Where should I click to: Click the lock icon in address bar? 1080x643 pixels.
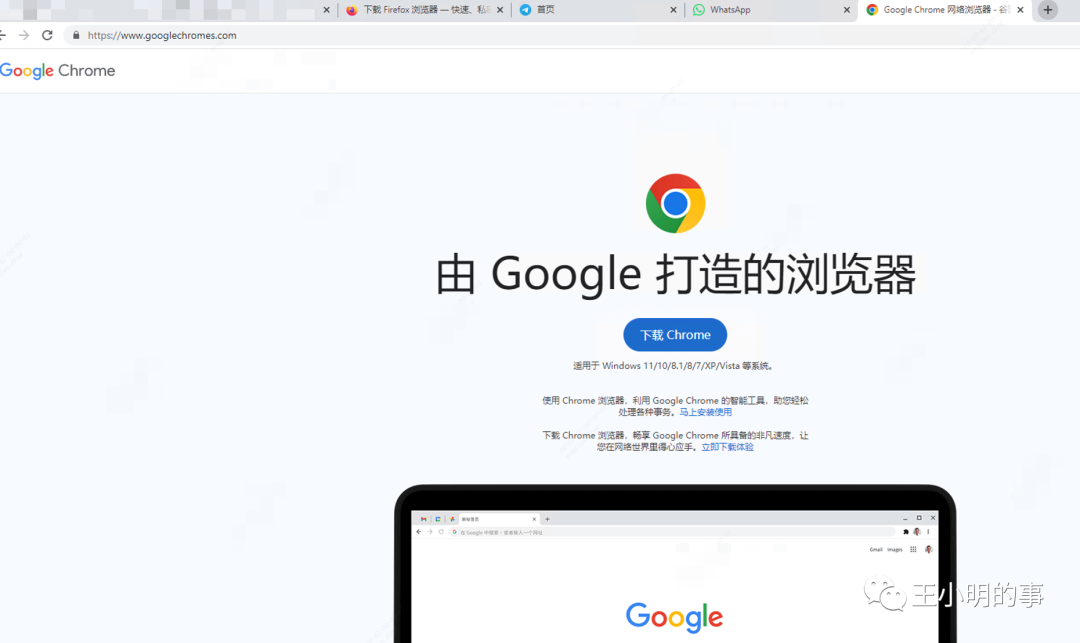pyautogui.click(x=76, y=35)
